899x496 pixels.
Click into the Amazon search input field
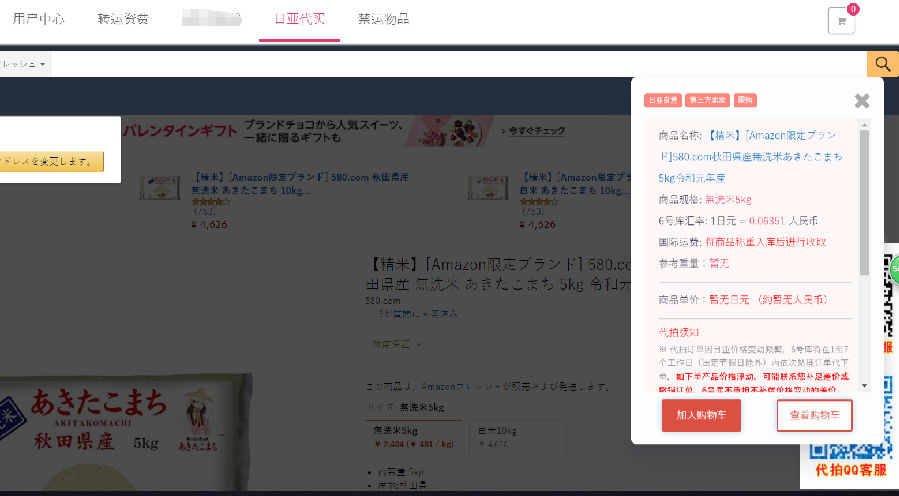(x=459, y=64)
